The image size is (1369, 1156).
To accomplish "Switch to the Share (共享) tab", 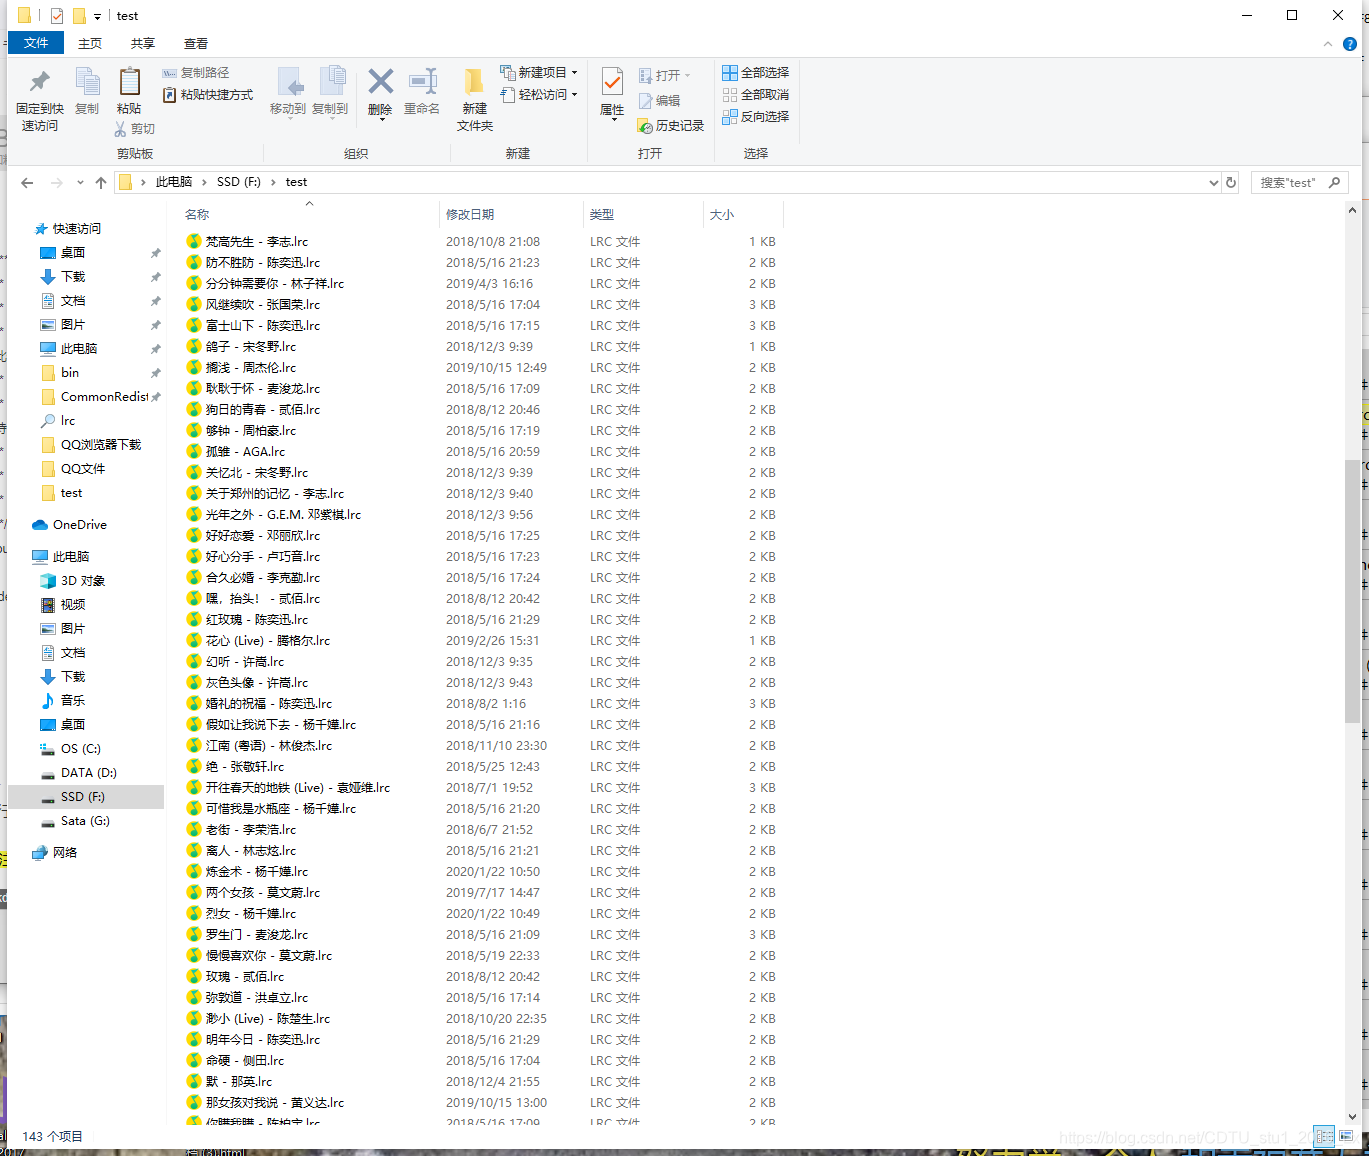I will (x=143, y=43).
